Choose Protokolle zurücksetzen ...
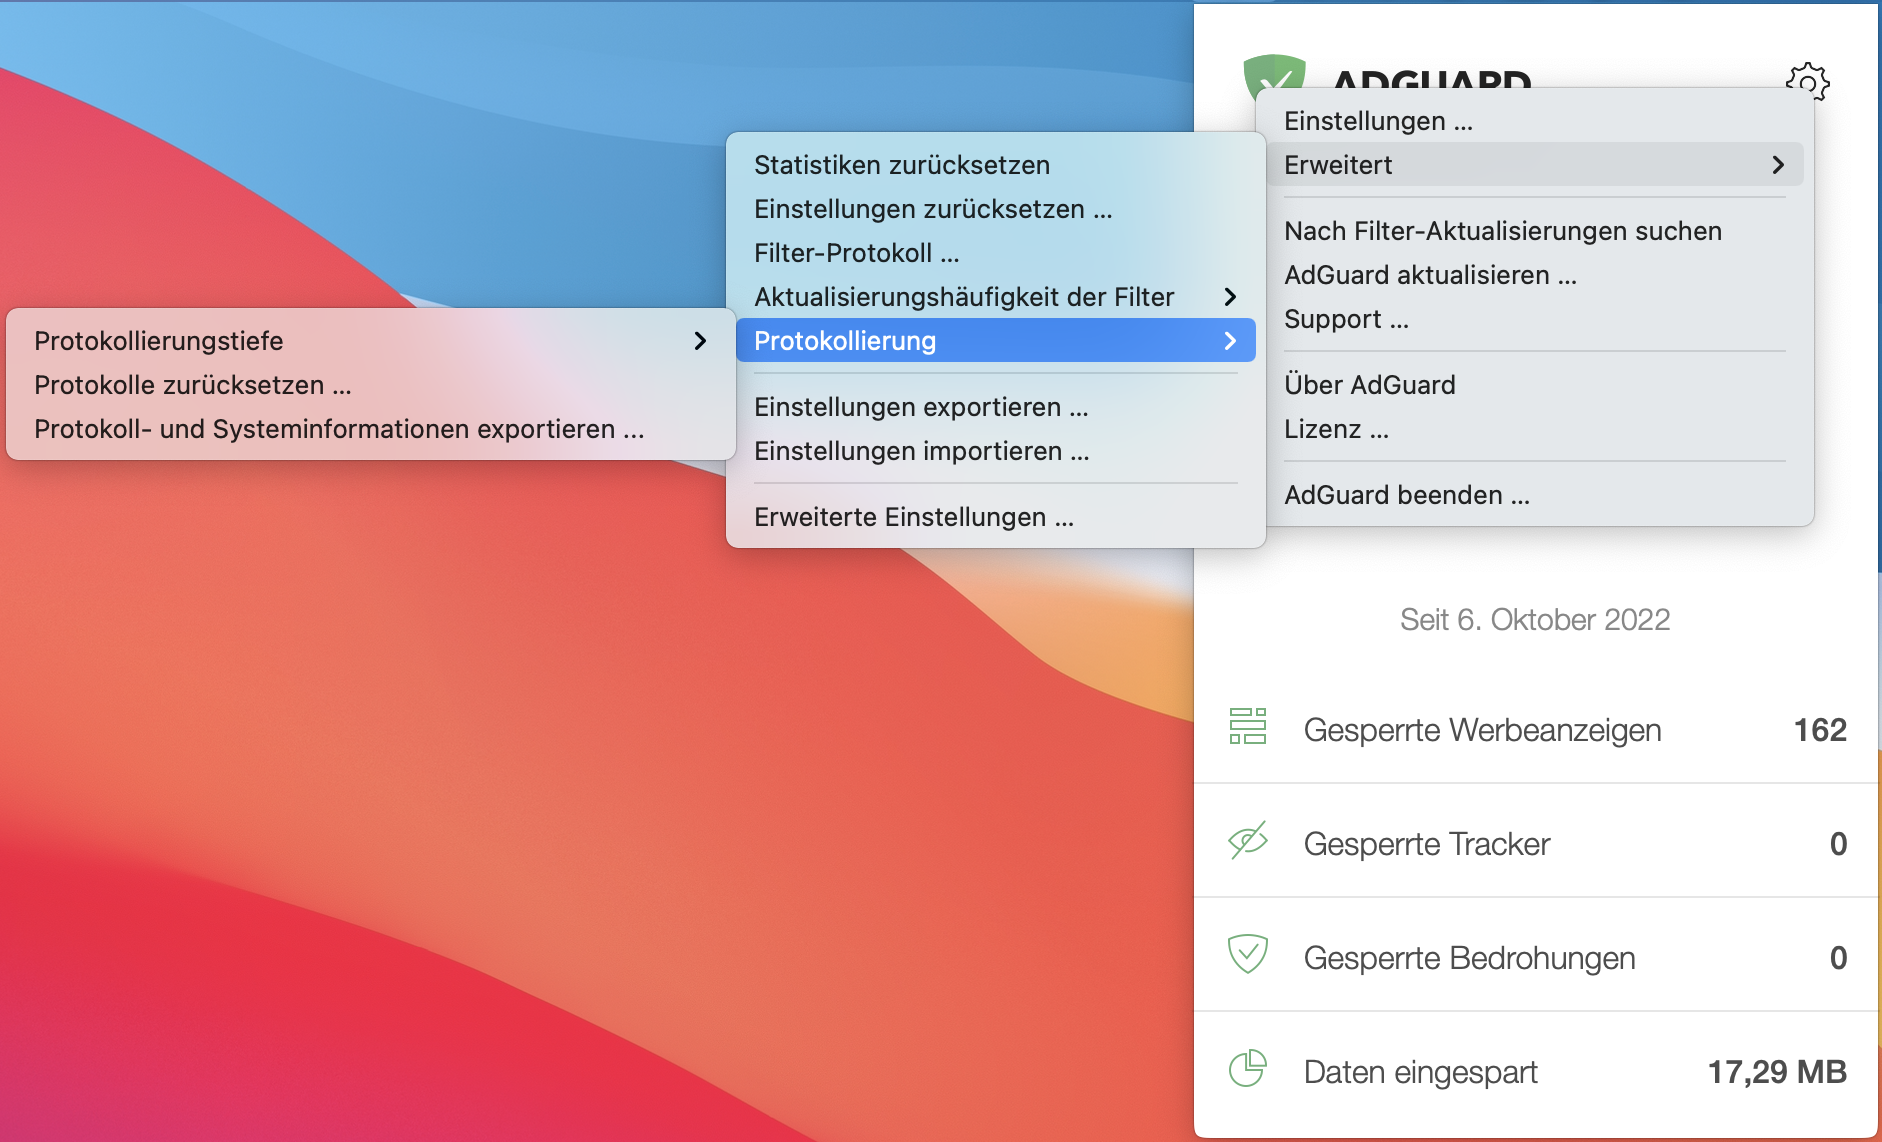The image size is (1882, 1142). 371,385
